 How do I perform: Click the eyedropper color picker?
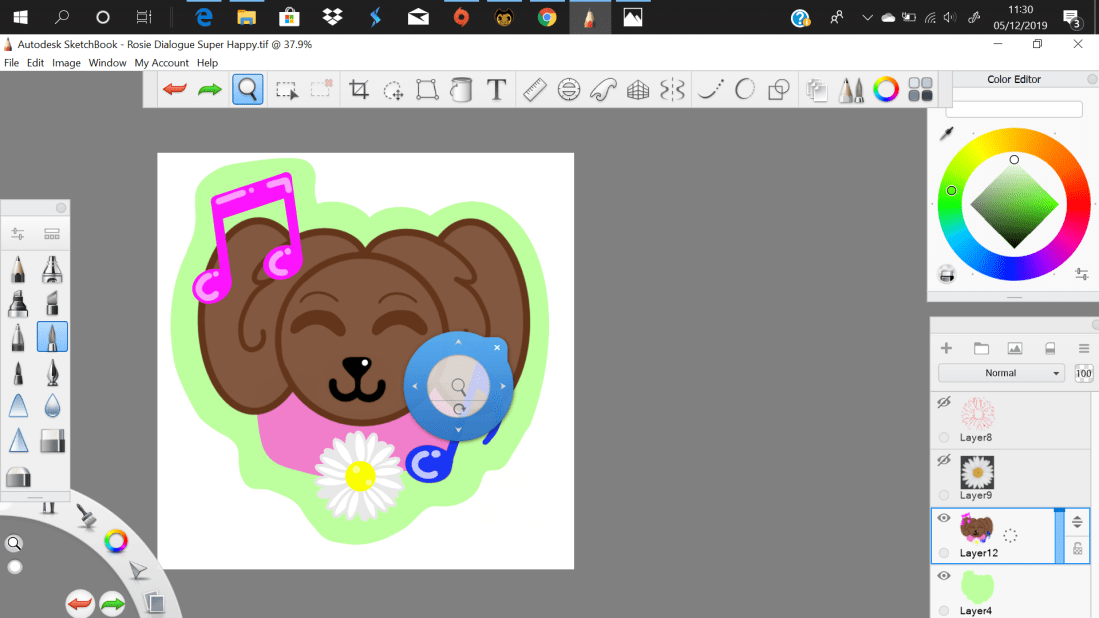(x=946, y=134)
